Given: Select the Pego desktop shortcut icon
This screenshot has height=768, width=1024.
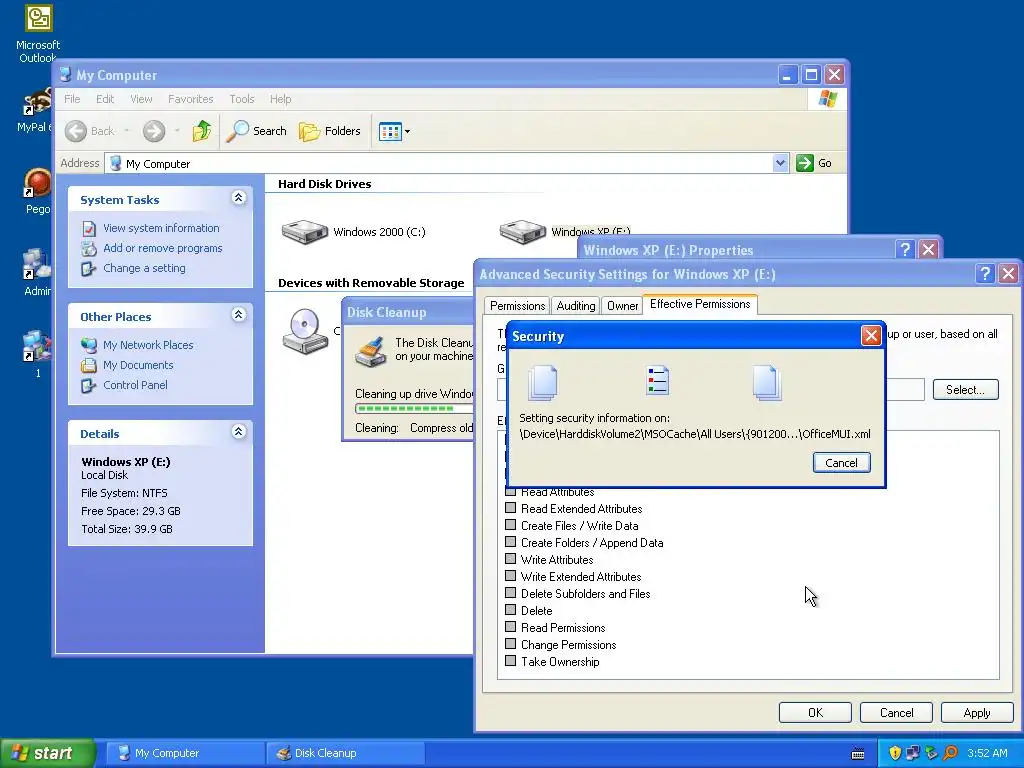Looking at the screenshot, I should pos(37,183).
